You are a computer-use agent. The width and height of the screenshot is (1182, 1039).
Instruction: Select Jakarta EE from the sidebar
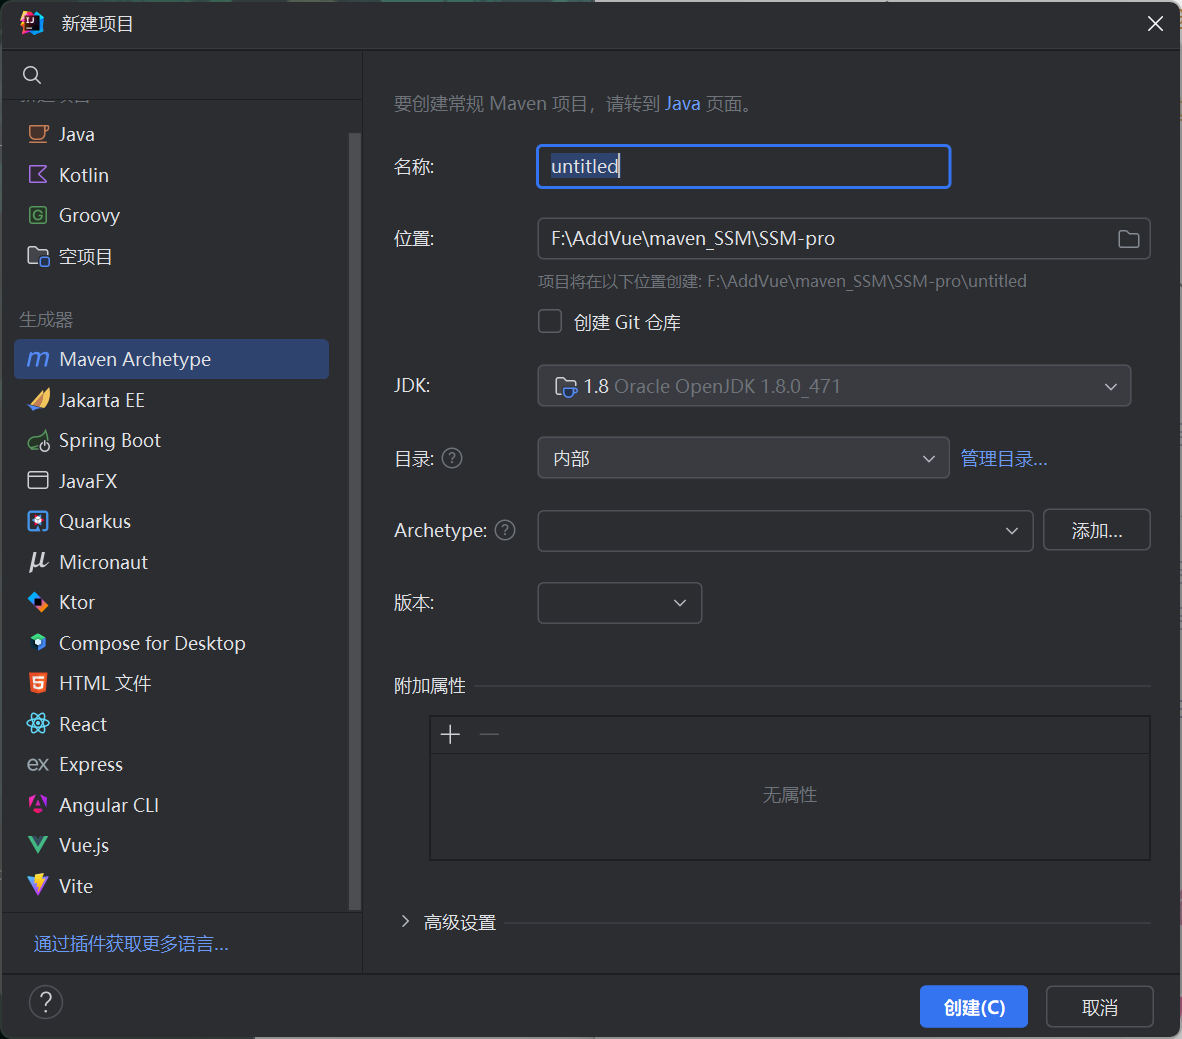[101, 400]
